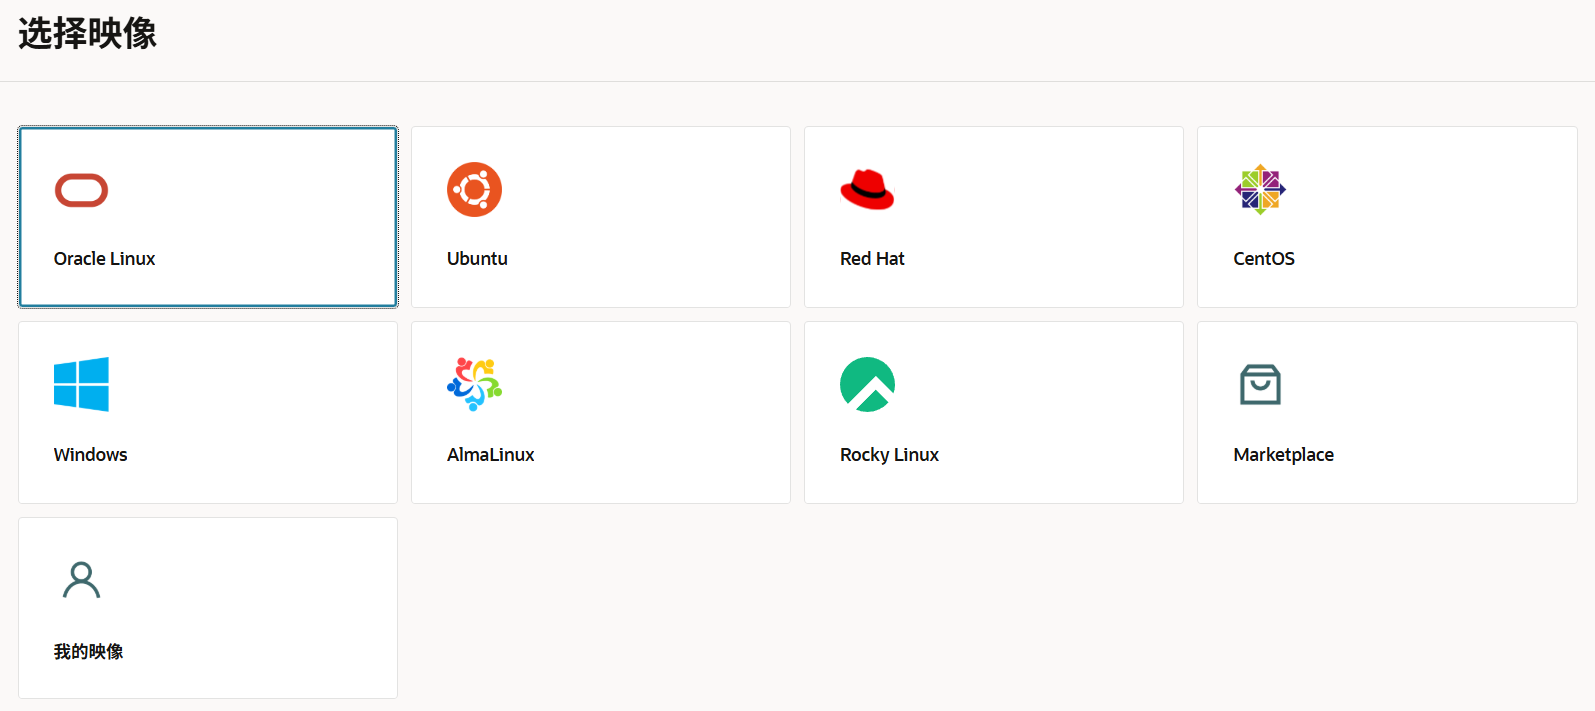Click the Red Hat fedora logo
This screenshot has height=711, width=1595.
pyautogui.click(x=867, y=189)
